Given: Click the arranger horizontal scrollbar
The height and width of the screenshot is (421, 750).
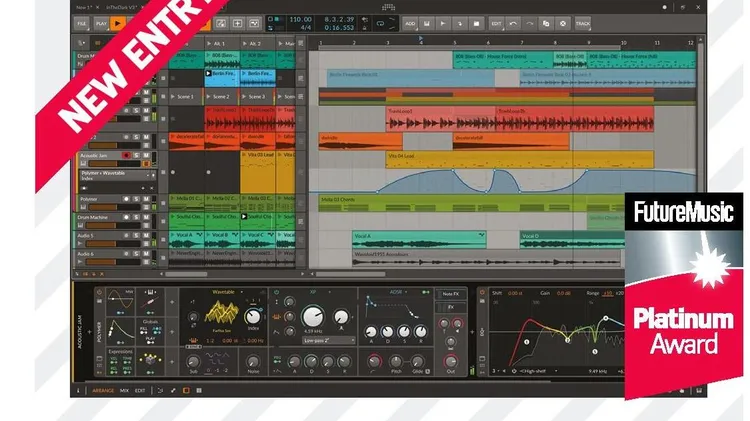Looking at the screenshot, I should (351, 274).
